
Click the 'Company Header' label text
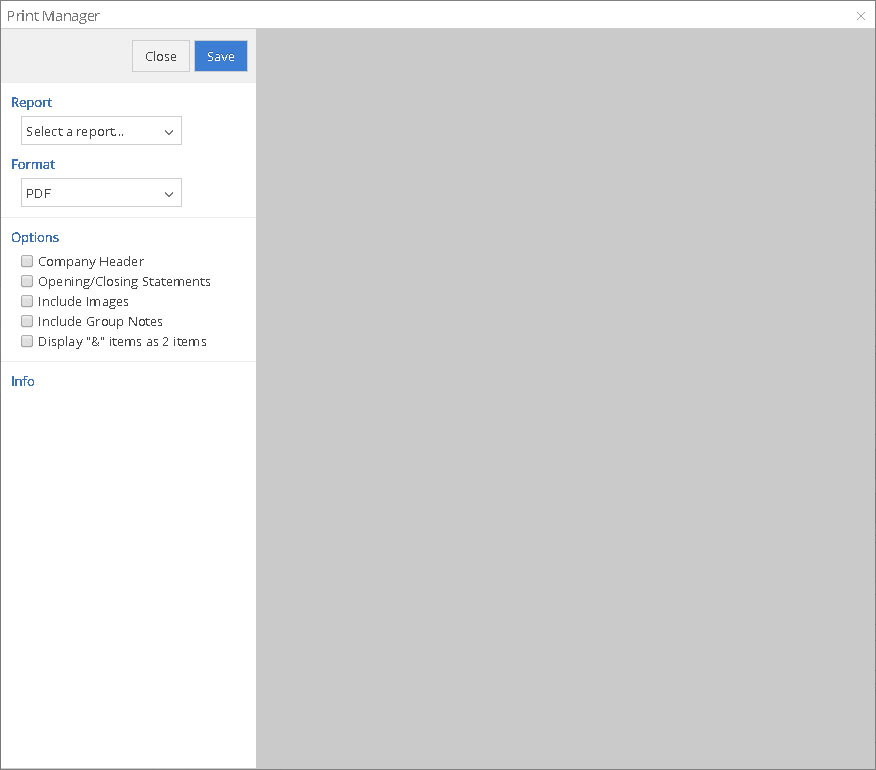[91, 261]
